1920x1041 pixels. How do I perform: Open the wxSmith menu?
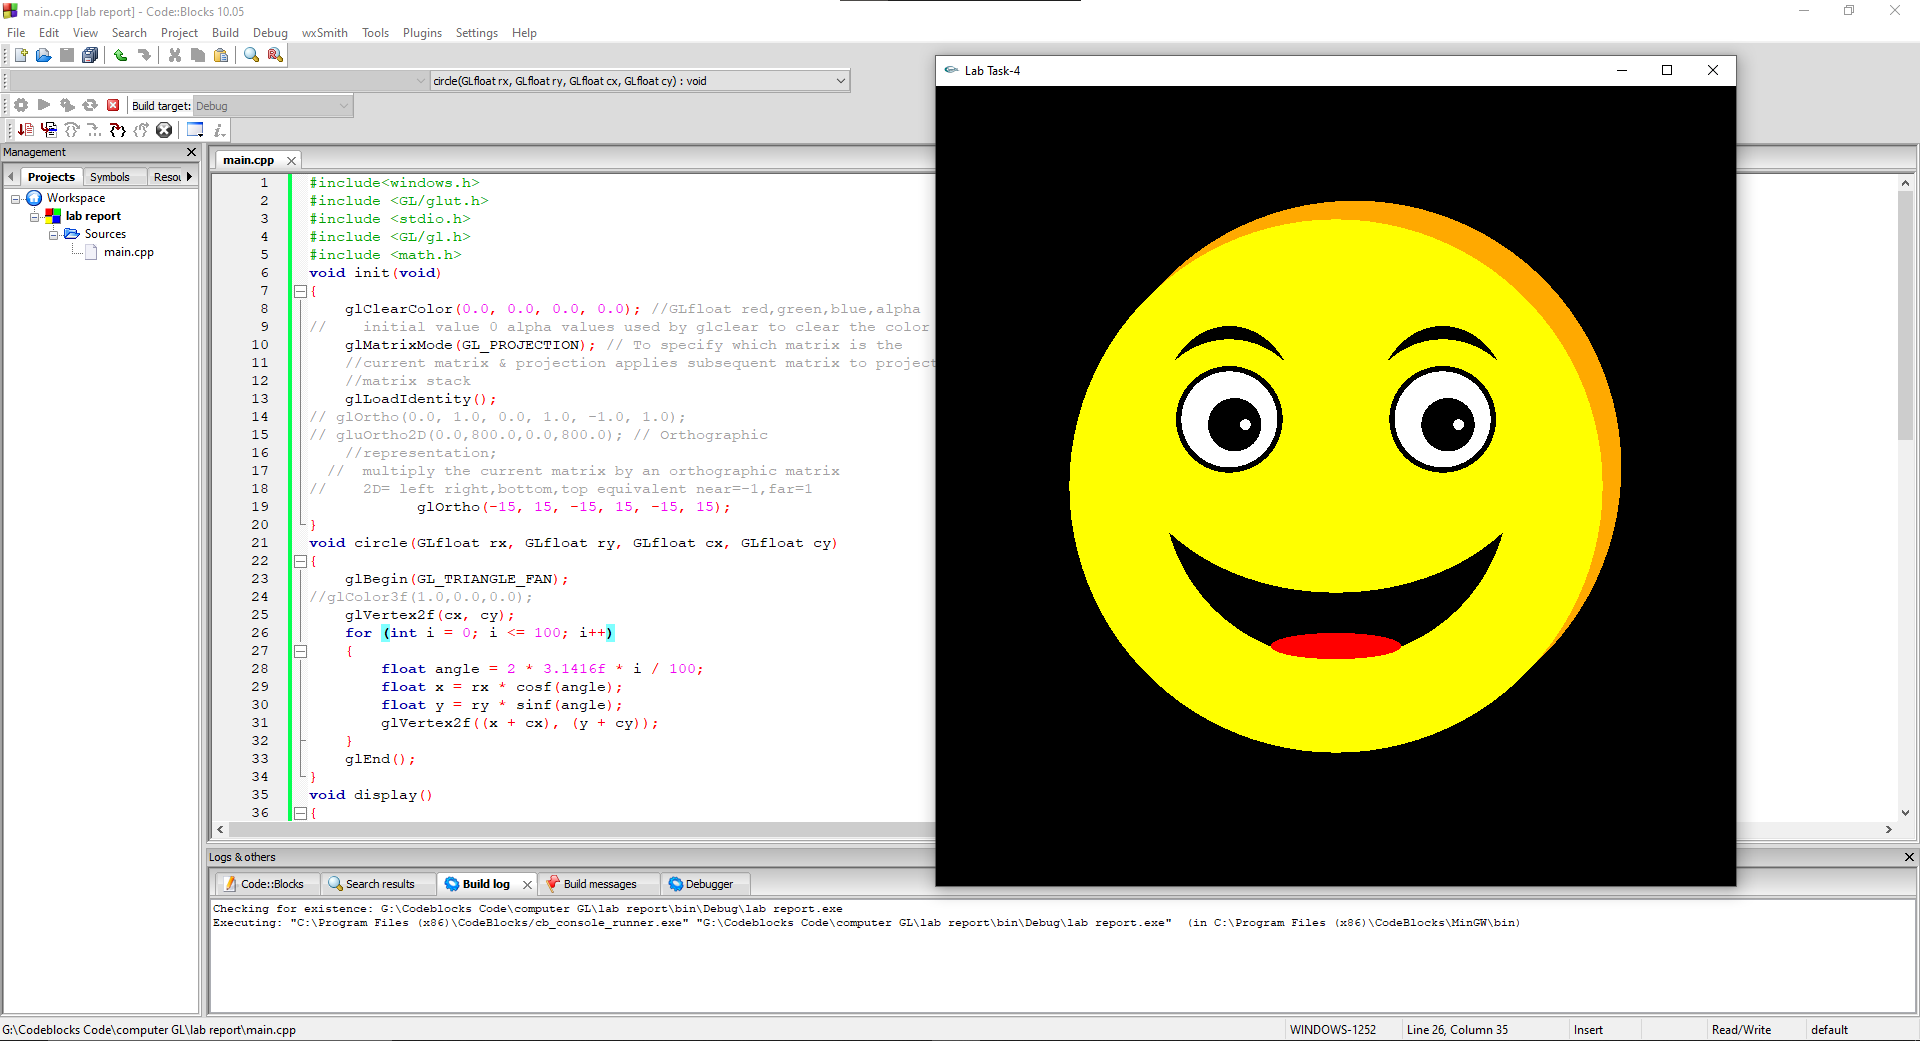click(325, 33)
